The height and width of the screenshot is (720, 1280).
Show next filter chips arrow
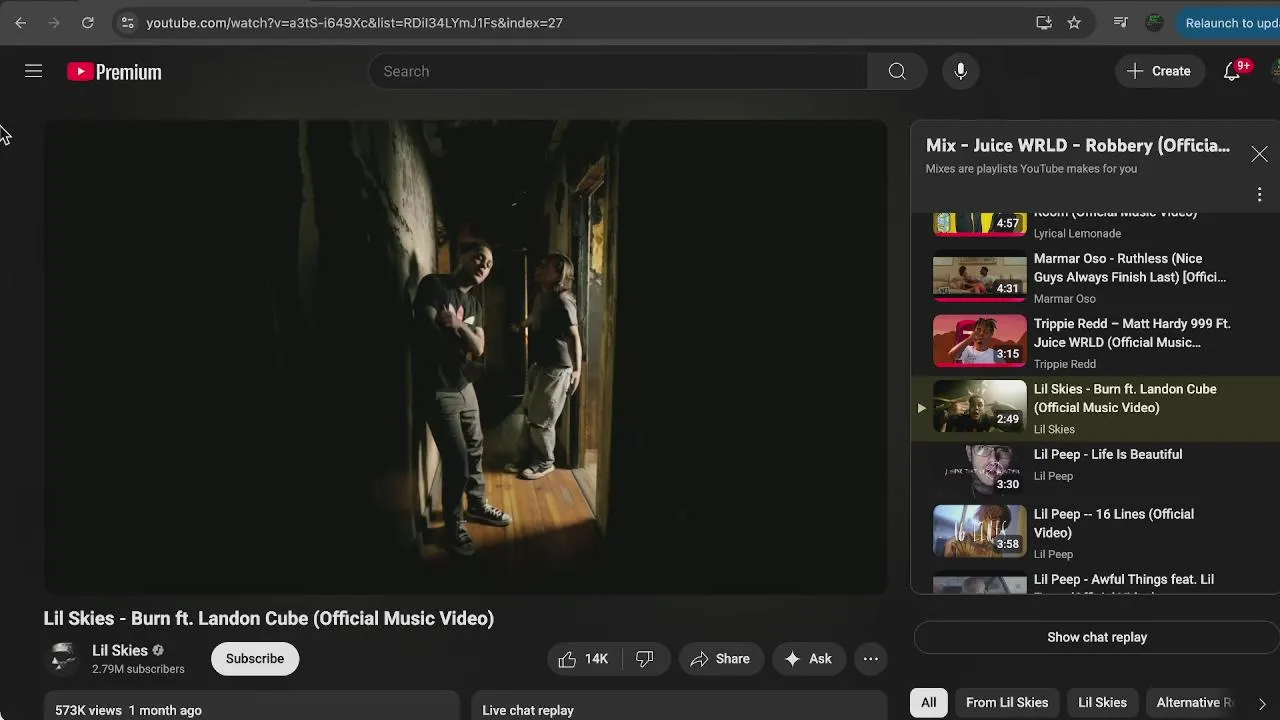tap(1262, 703)
